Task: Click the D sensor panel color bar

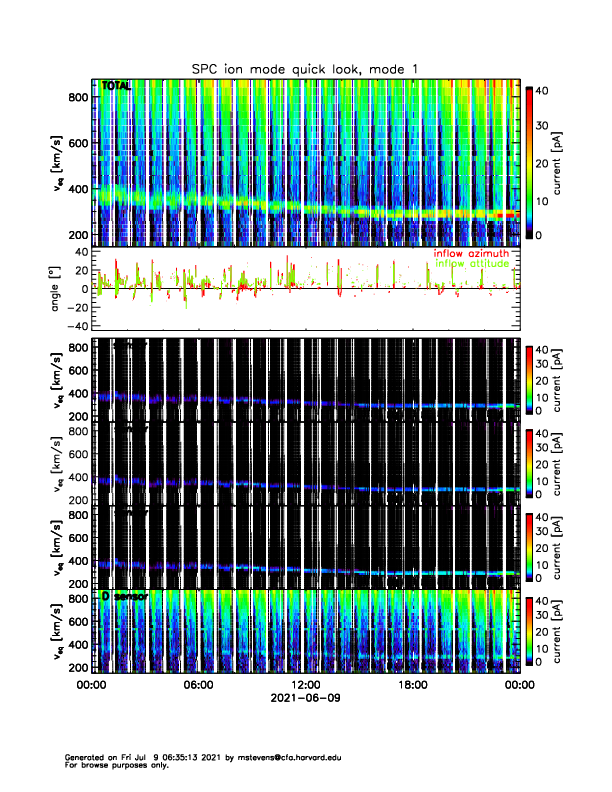Action: (528, 631)
